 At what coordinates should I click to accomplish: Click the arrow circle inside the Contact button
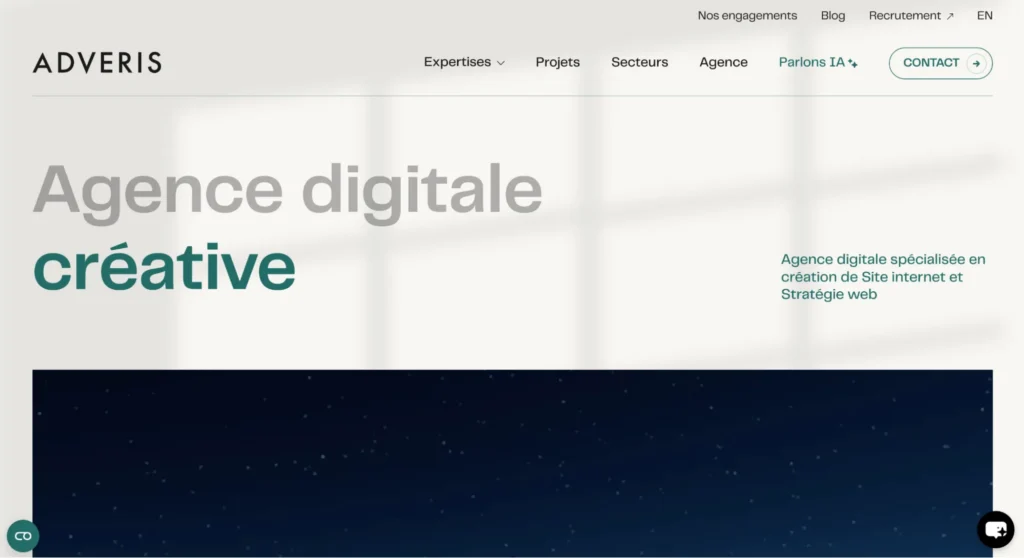click(x=976, y=63)
